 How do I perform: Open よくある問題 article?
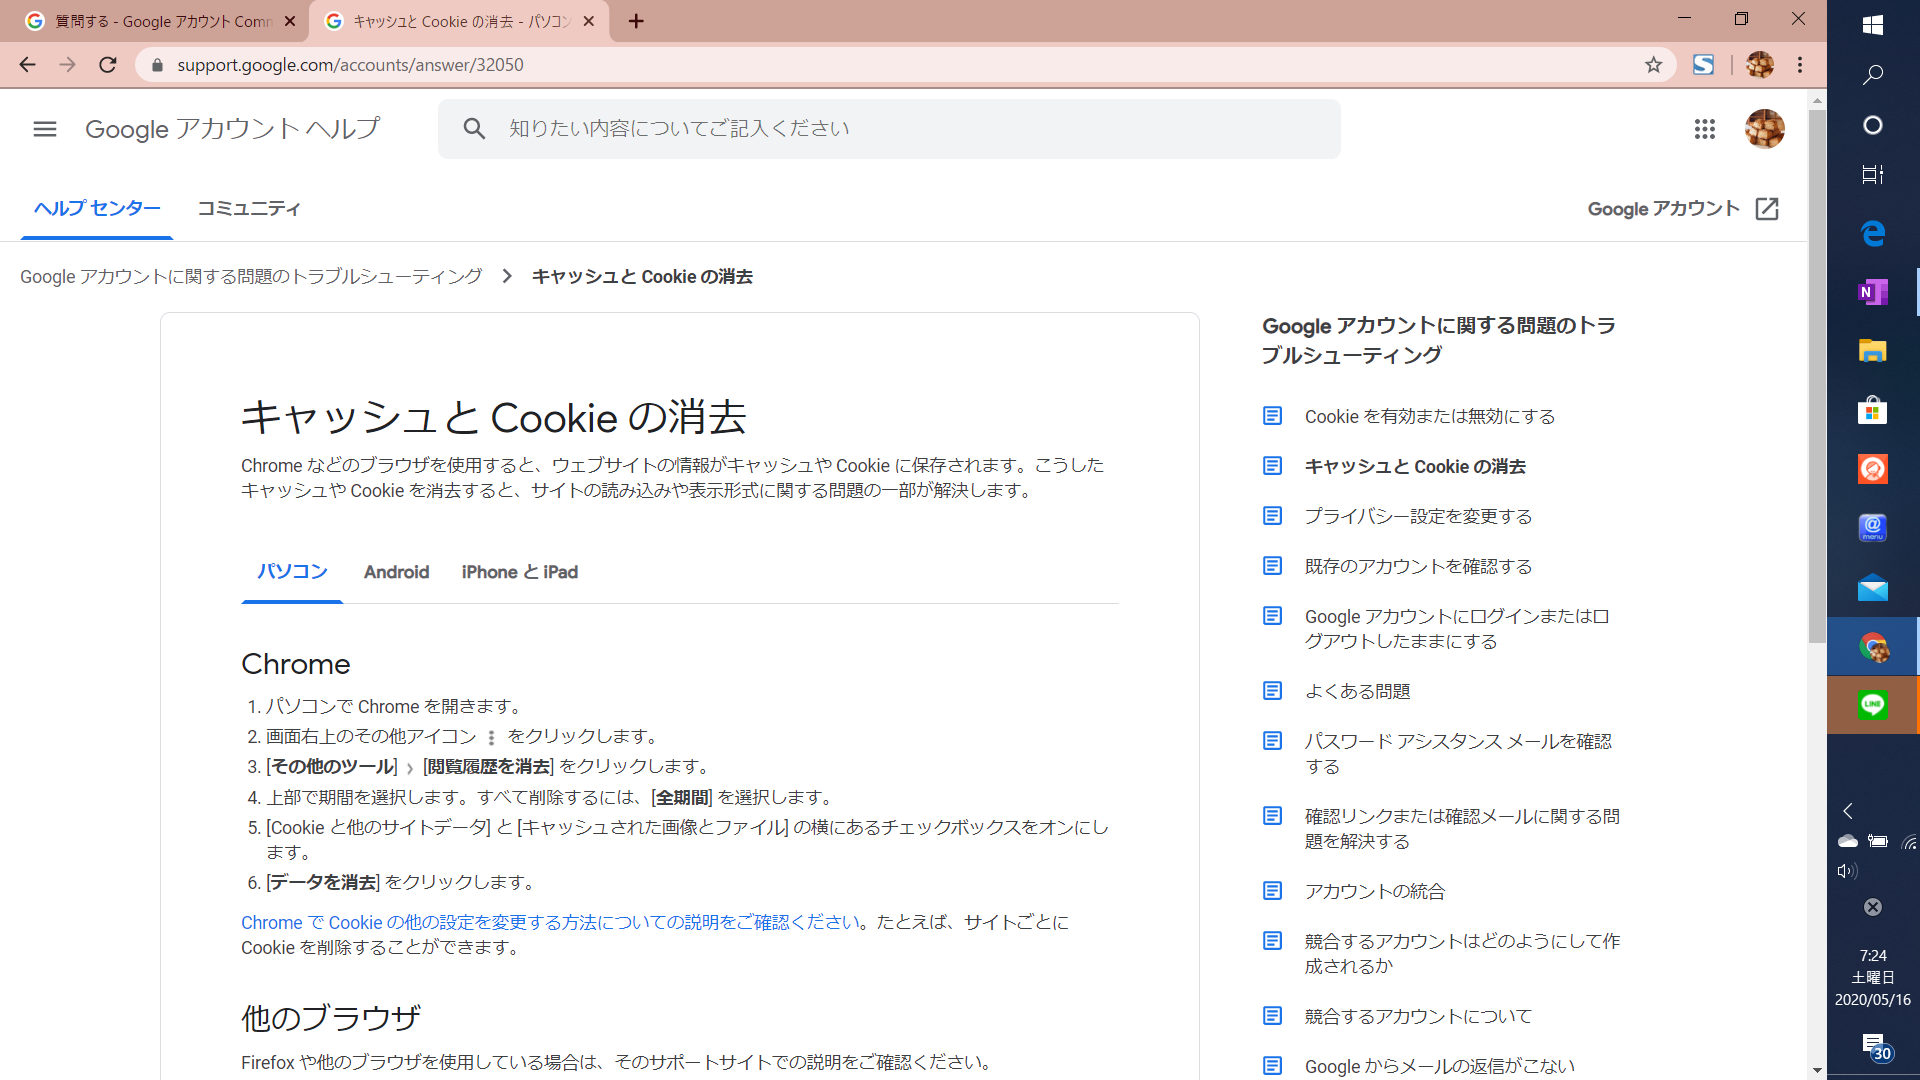(1357, 692)
